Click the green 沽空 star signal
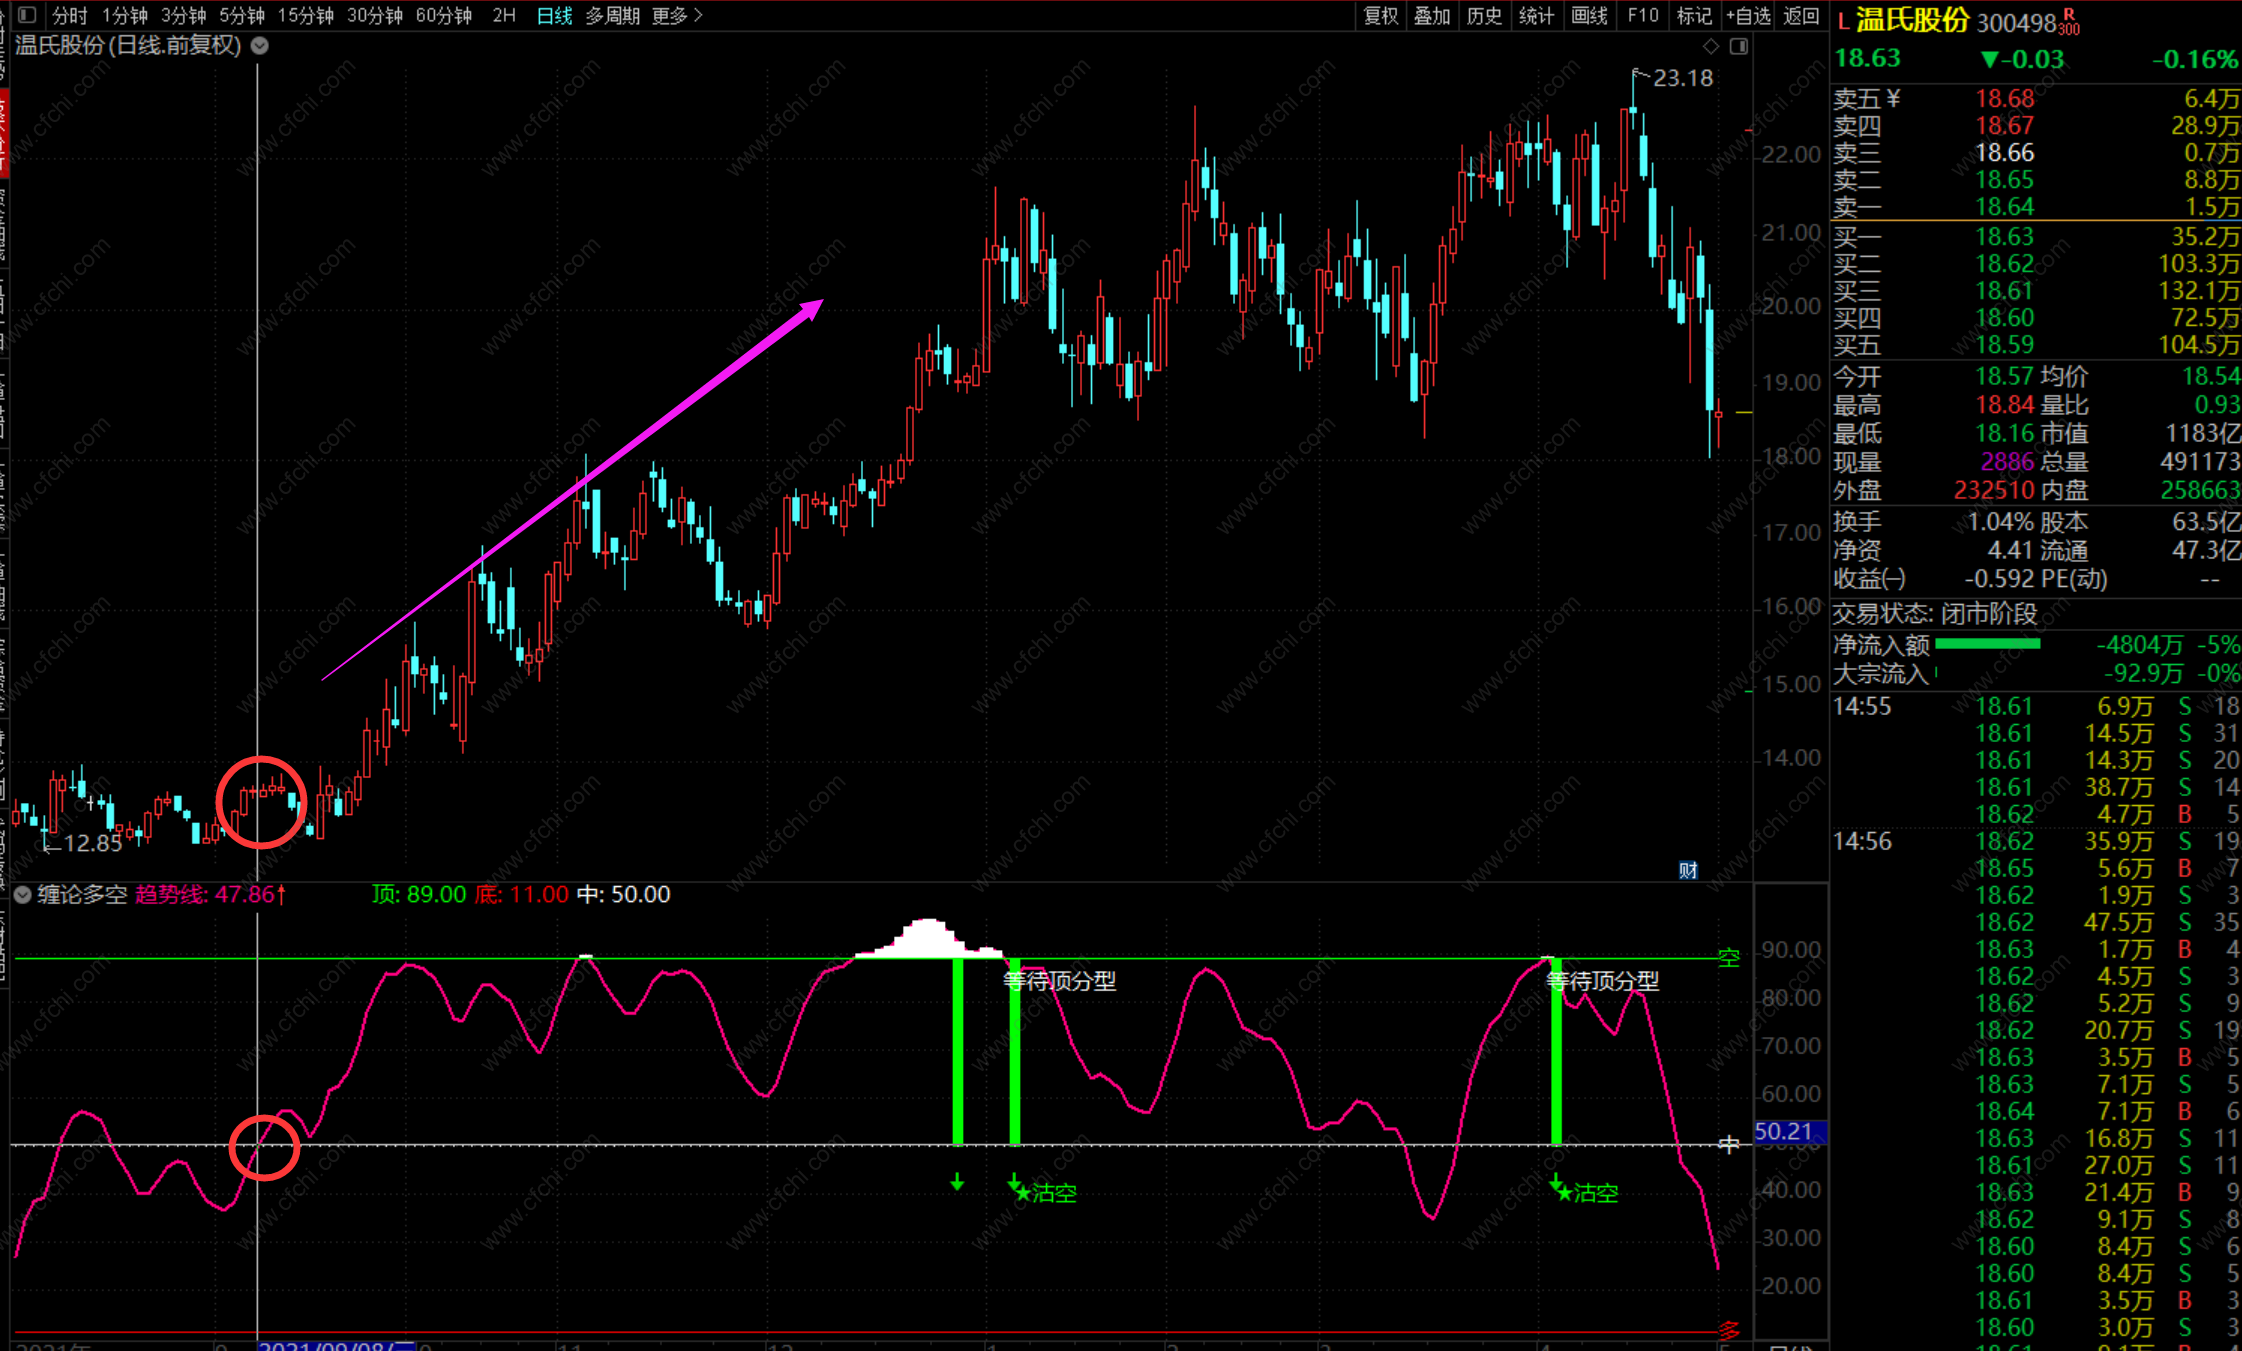 tap(1046, 1193)
